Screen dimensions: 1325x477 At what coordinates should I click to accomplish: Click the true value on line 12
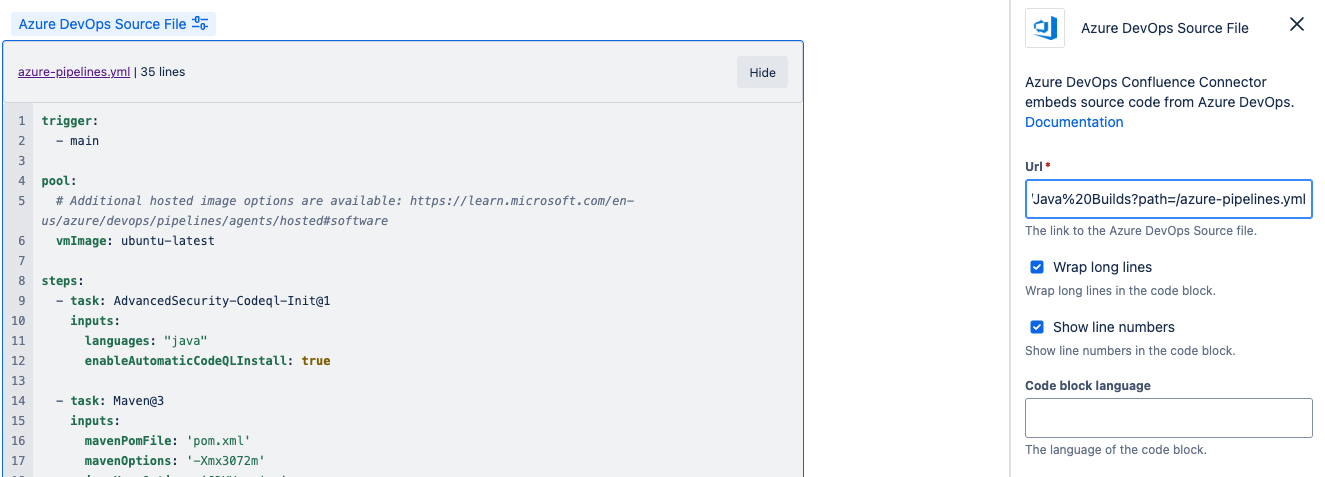[316, 360]
